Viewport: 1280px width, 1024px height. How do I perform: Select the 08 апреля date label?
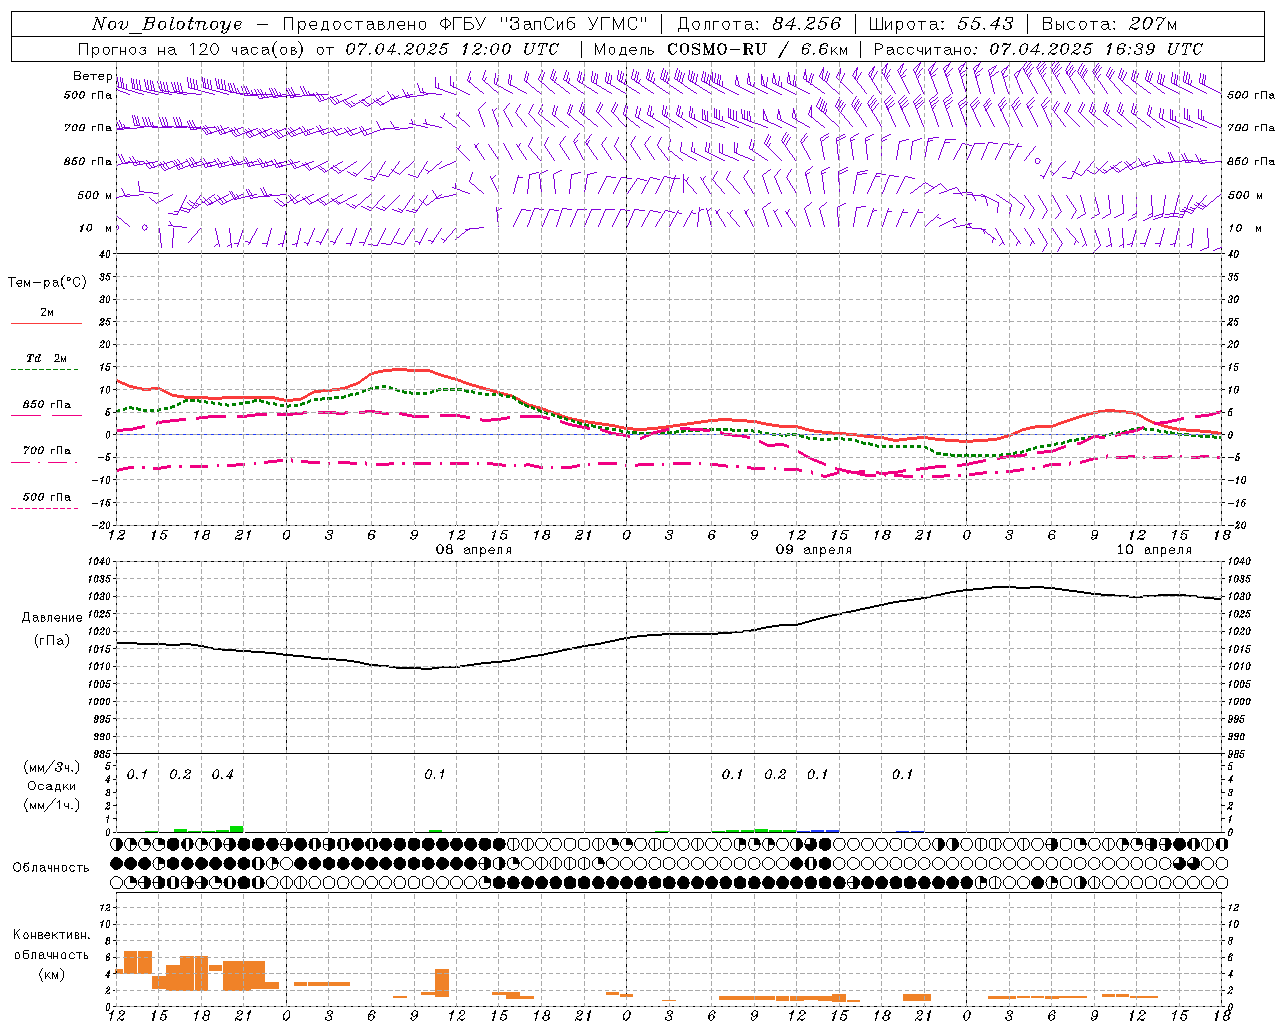click(473, 550)
